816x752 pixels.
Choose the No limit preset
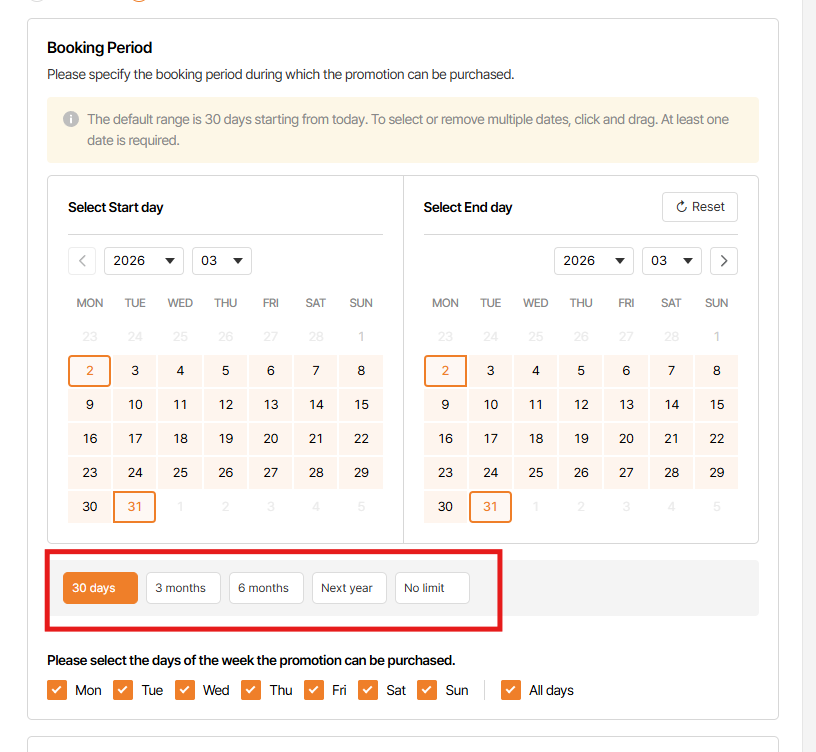432,588
